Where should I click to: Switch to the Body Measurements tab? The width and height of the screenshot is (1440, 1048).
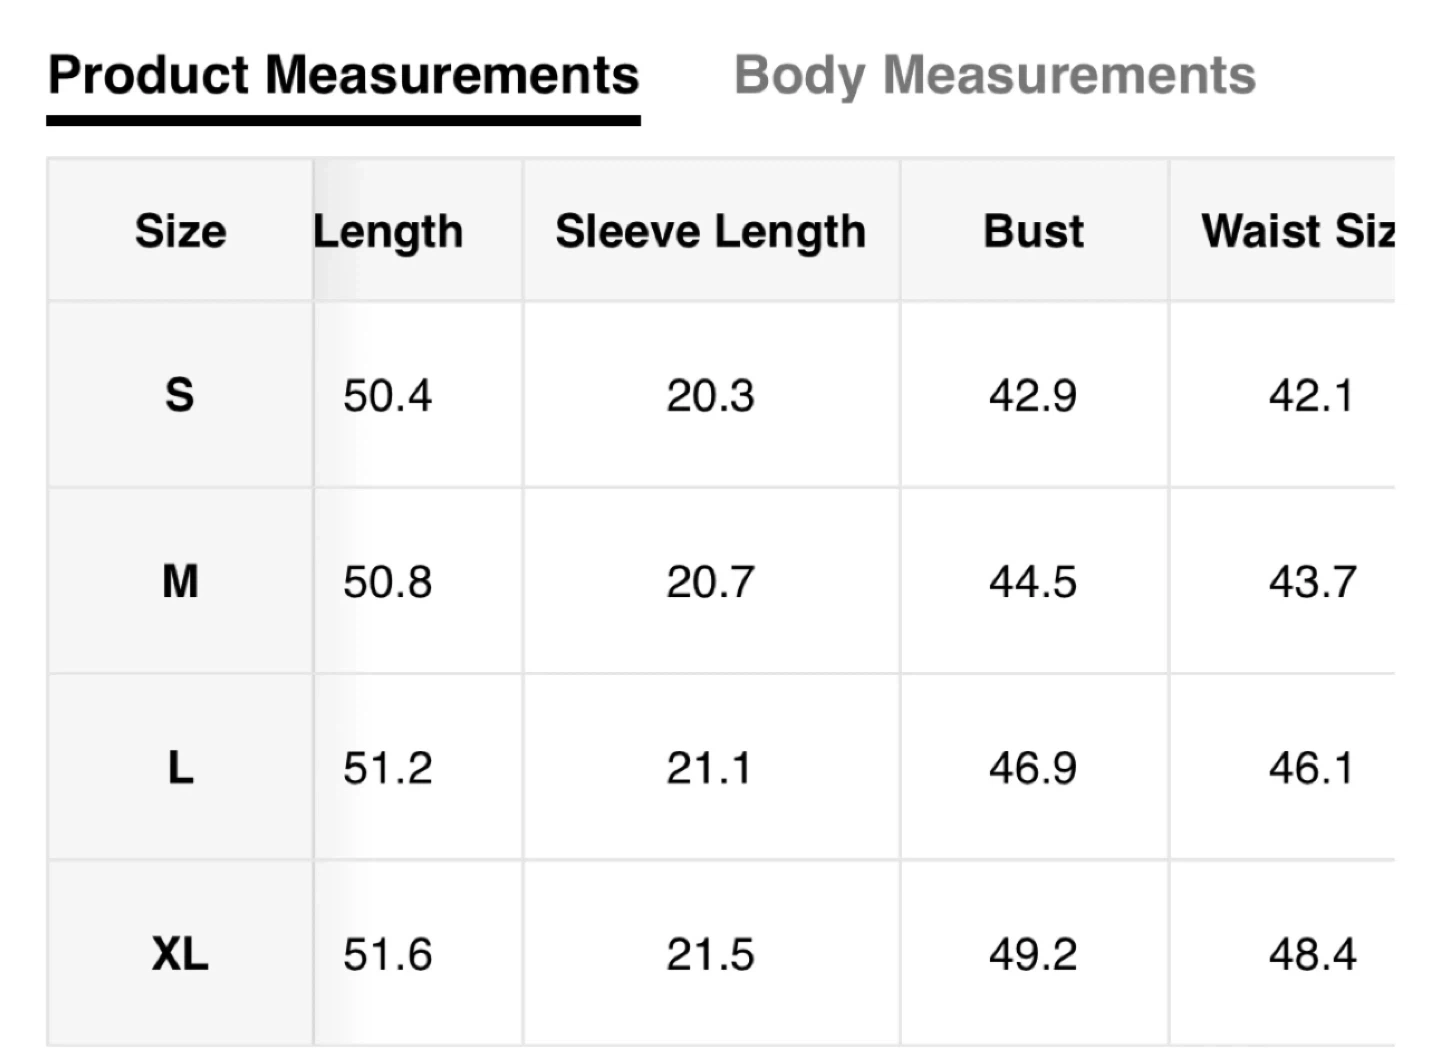pos(994,76)
